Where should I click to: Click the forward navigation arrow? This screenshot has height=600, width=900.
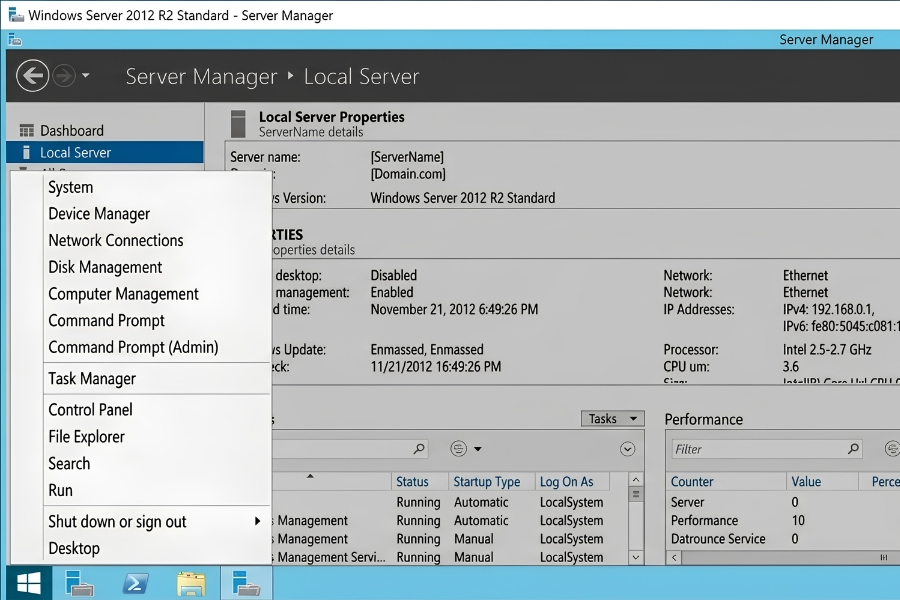64,76
